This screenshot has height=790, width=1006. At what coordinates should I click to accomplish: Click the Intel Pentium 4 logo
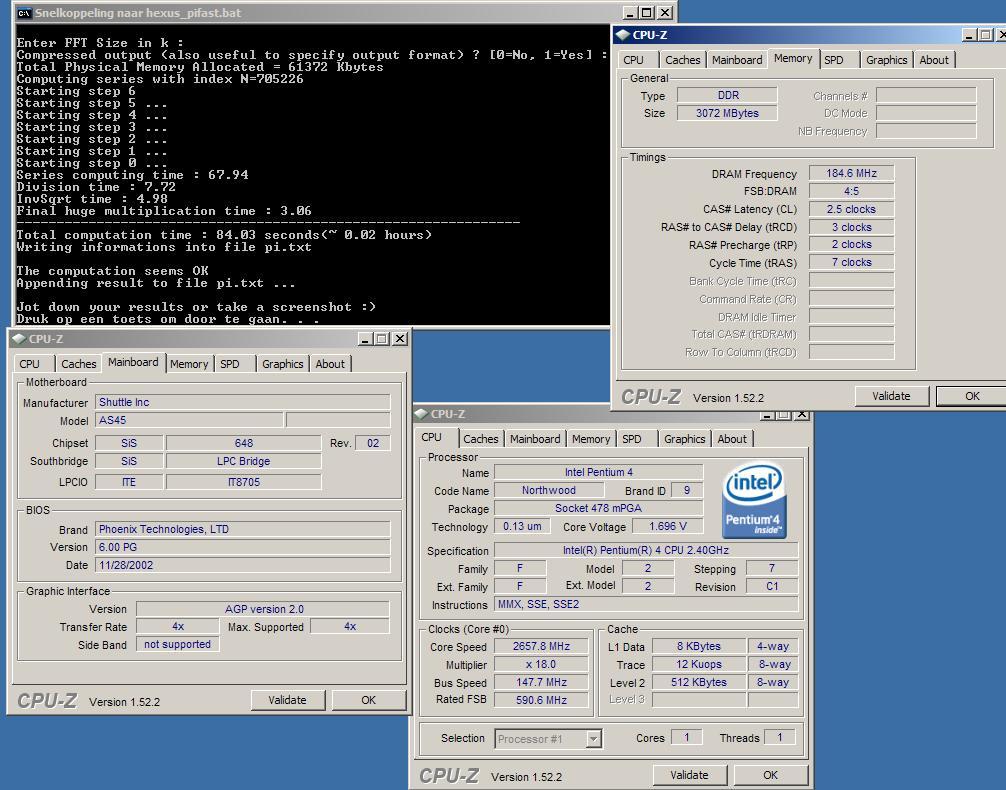pyautogui.click(x=754, y=501)
